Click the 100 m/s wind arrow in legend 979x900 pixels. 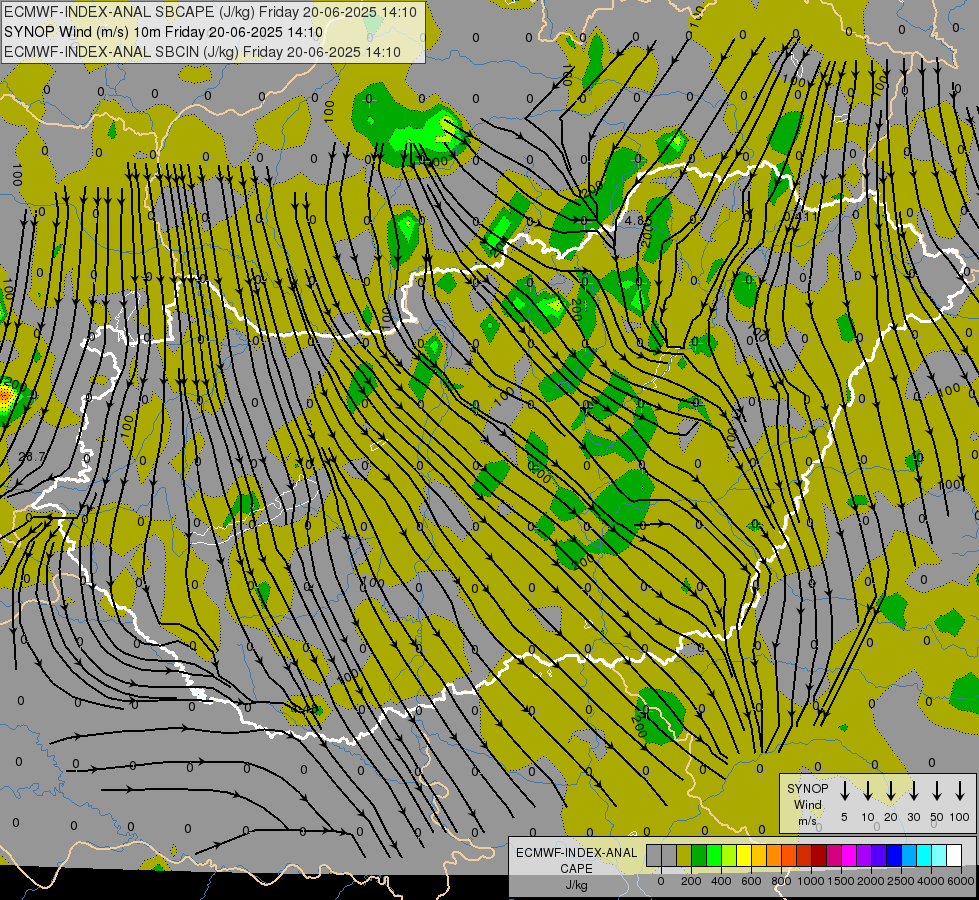(960, 791)
